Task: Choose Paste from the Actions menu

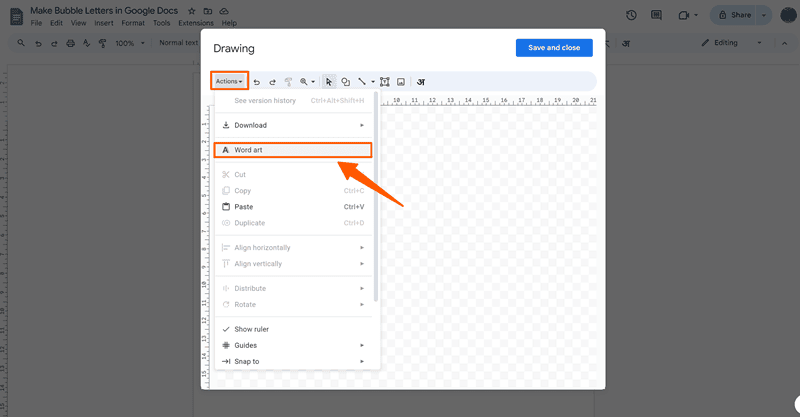Action: click(x=243, y=207)
